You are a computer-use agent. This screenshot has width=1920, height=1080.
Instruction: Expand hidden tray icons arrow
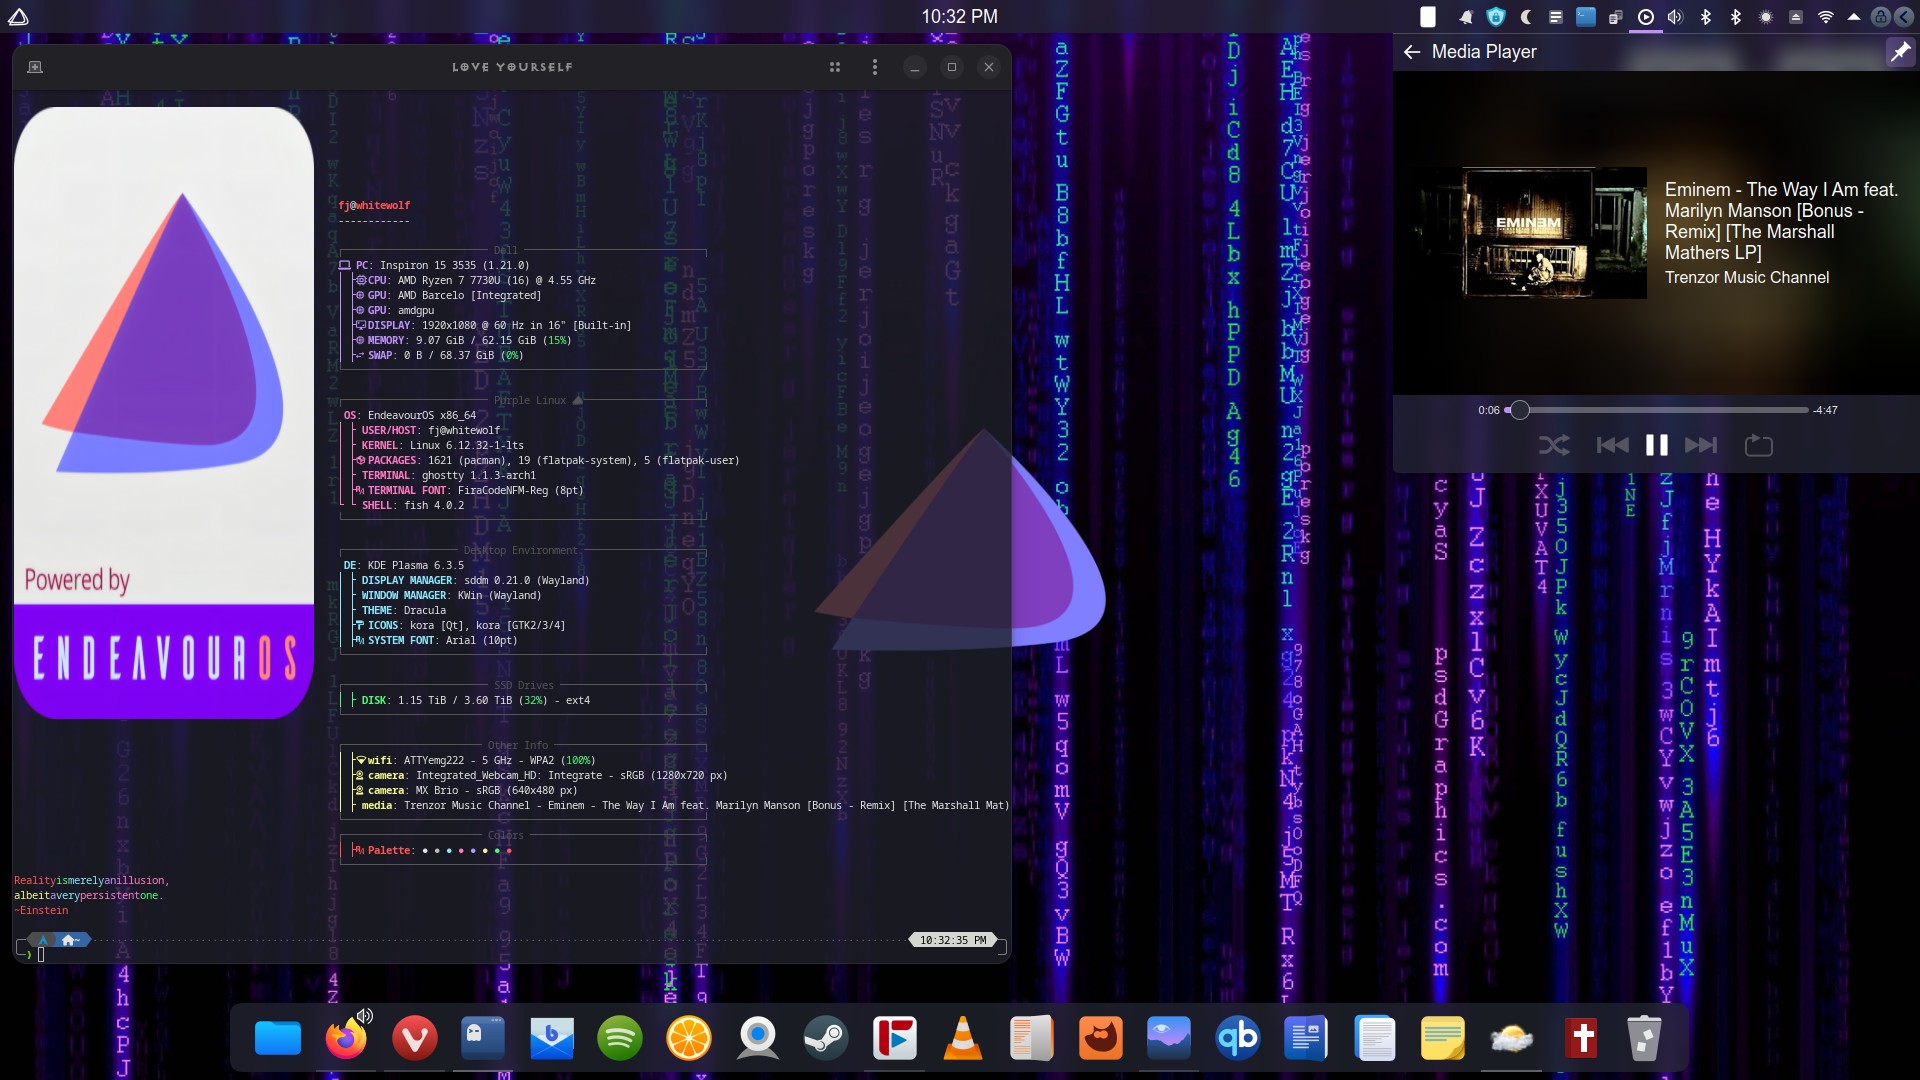(1854, 17)
